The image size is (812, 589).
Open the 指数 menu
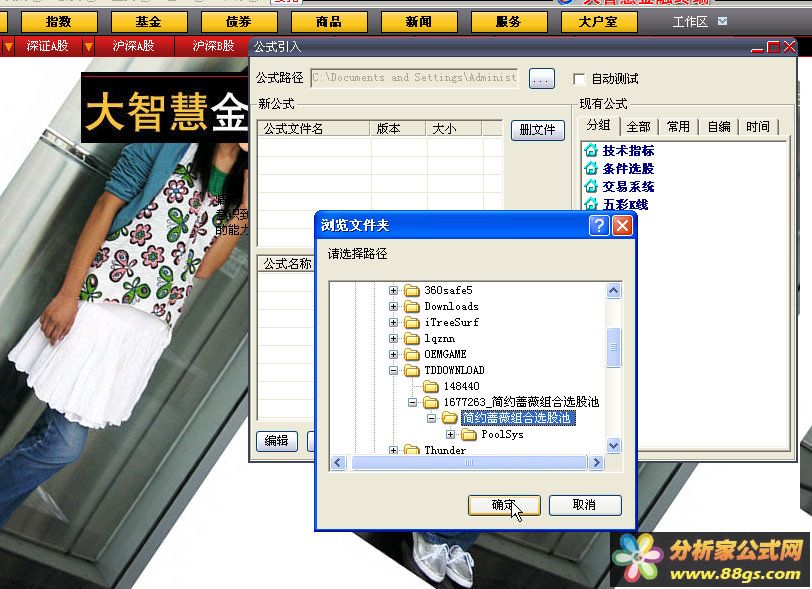point(59,22)
